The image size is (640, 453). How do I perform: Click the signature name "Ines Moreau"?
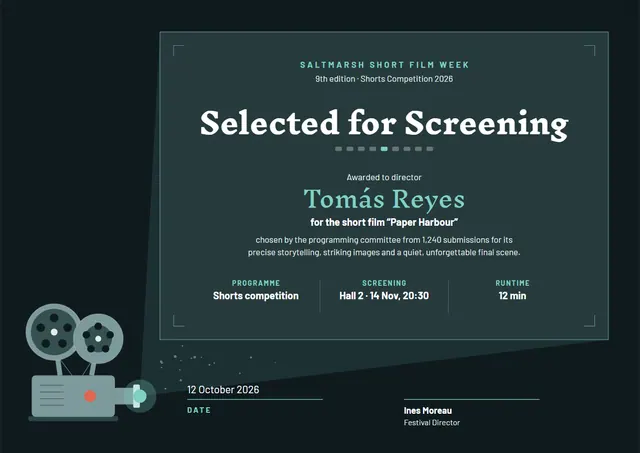click(428, 411)
